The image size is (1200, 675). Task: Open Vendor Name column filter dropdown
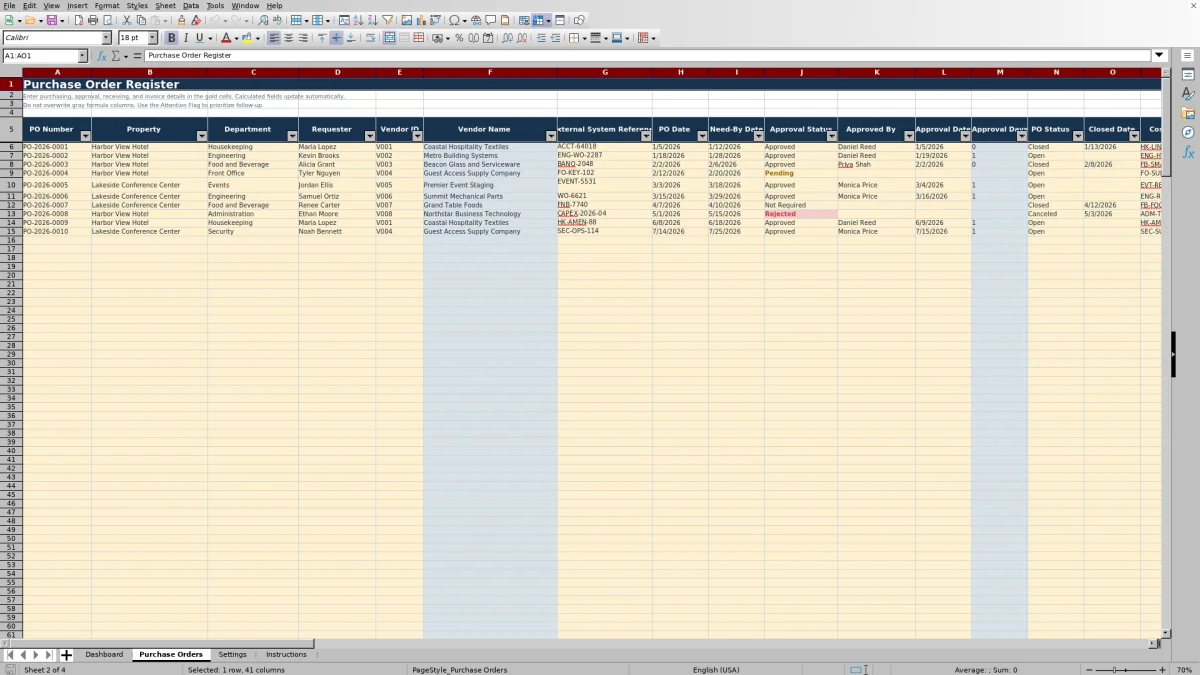pos(551,136)
